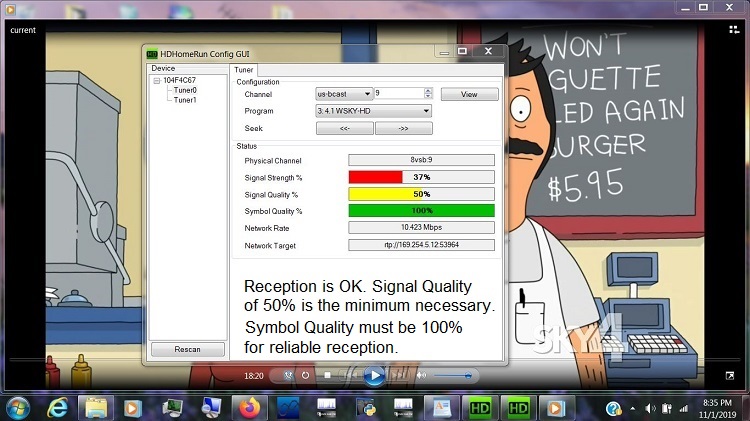Show hidden system tray icons arrow
This screenshot has height=421, width=750.
click(633, 409)
